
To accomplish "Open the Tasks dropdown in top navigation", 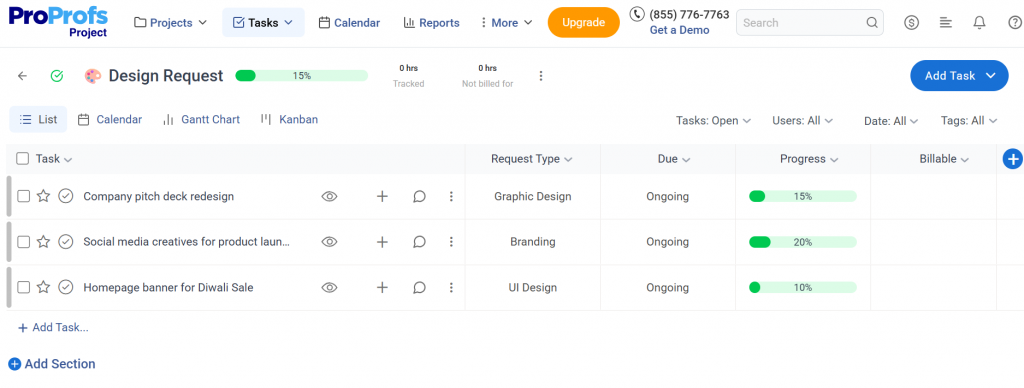I will coord(263,23).
